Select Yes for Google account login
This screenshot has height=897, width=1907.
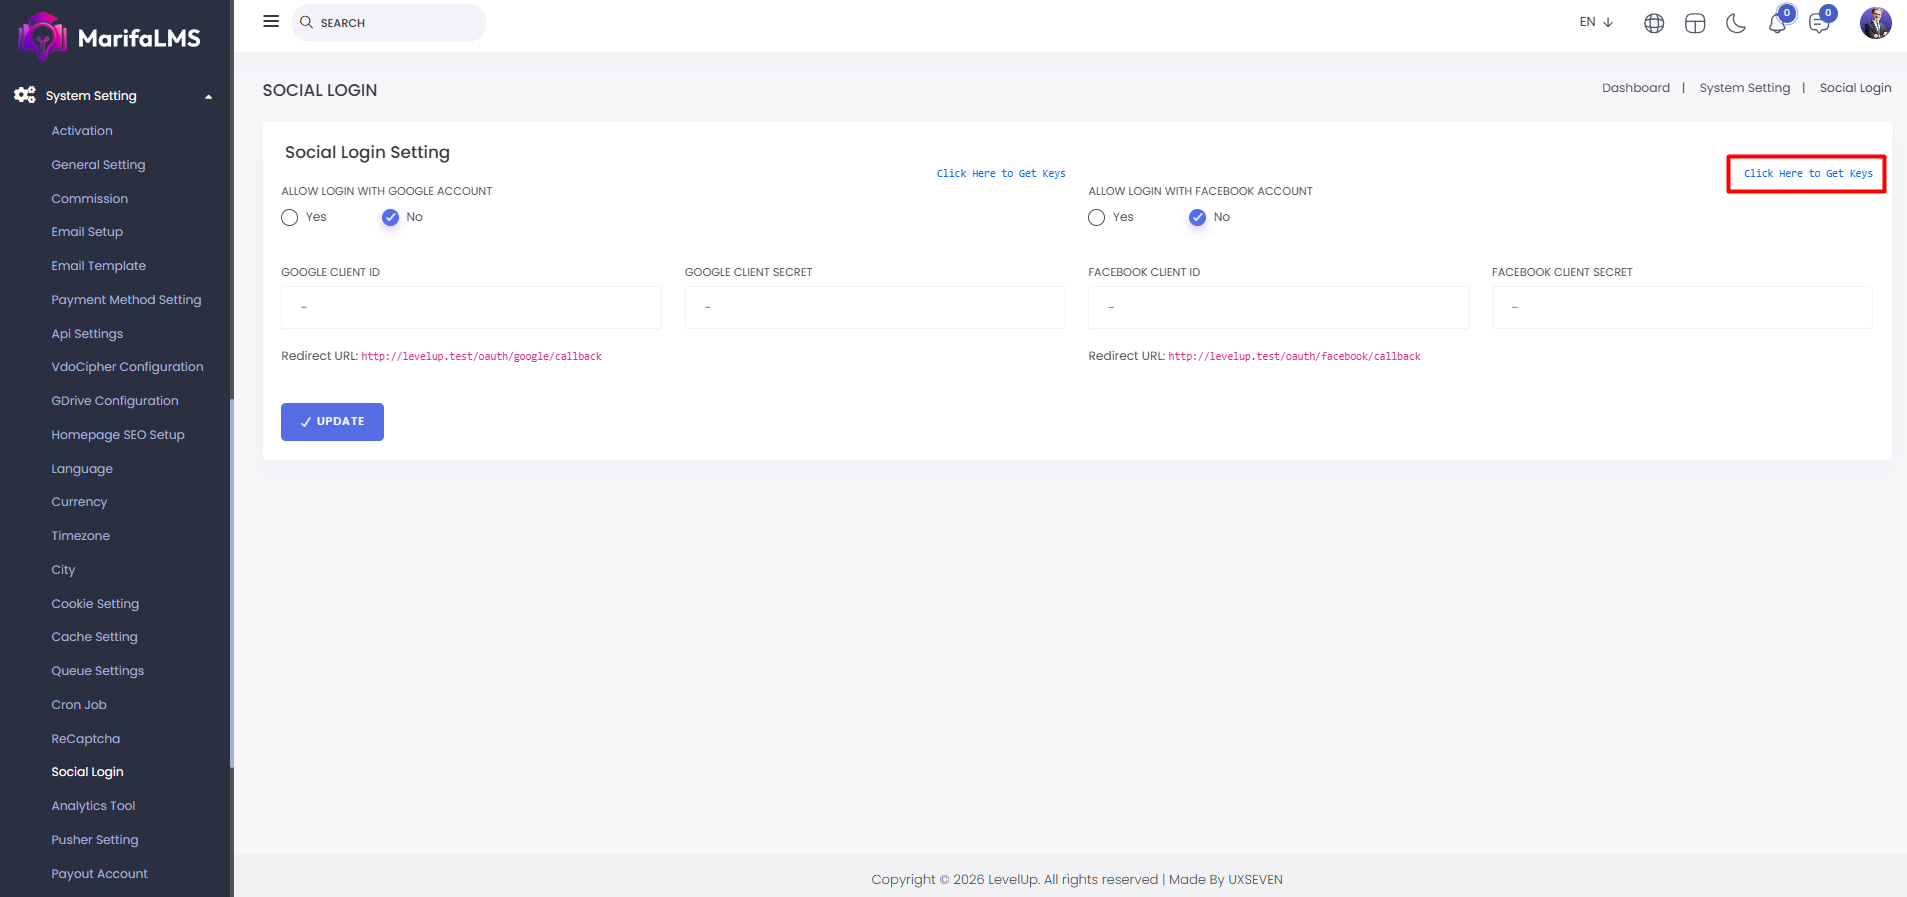(290, 218)
